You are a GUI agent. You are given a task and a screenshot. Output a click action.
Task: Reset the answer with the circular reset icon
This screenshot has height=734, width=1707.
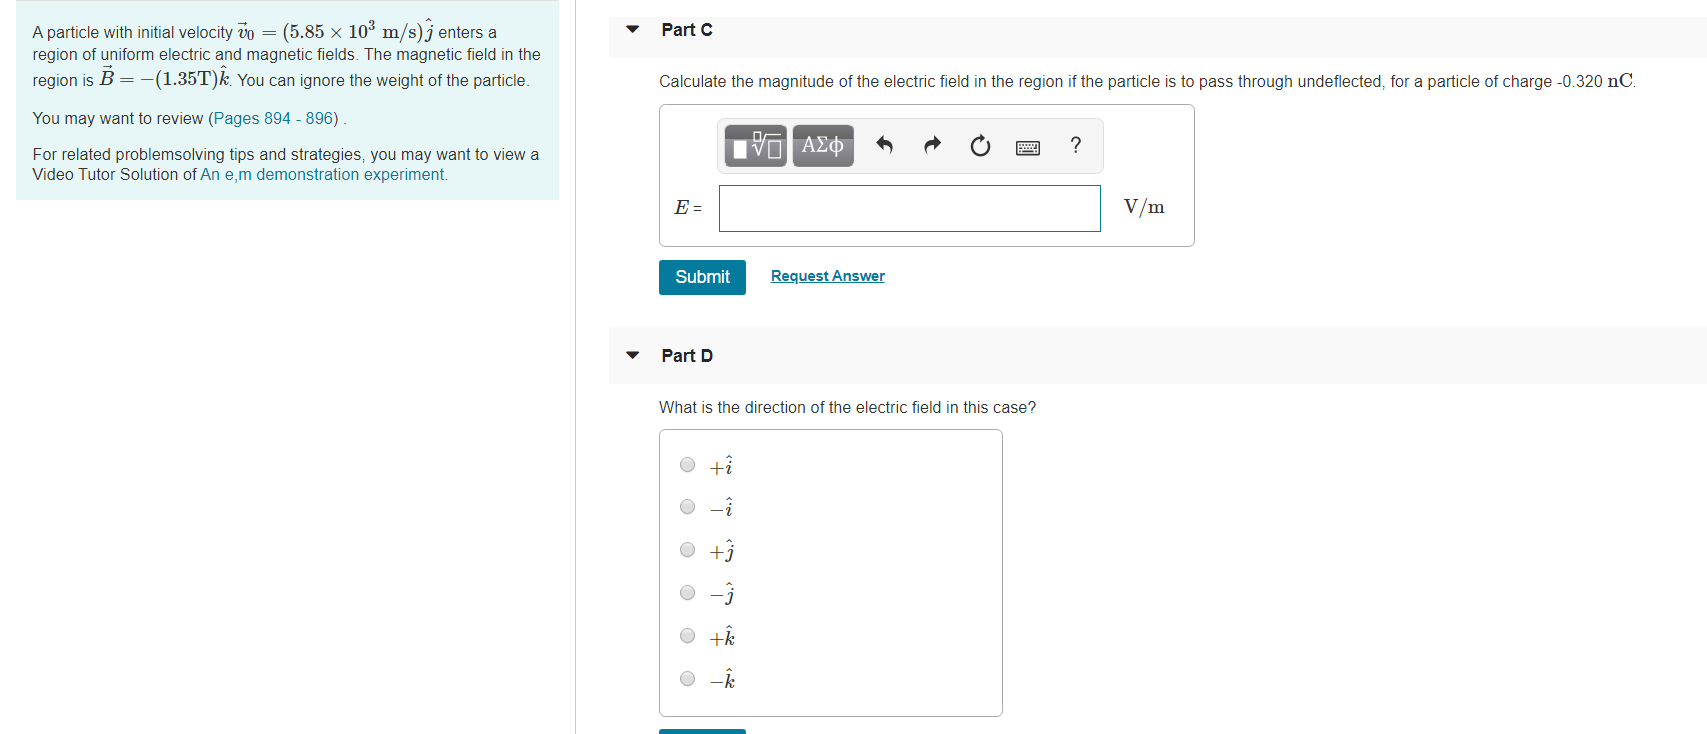click(979, 145)
